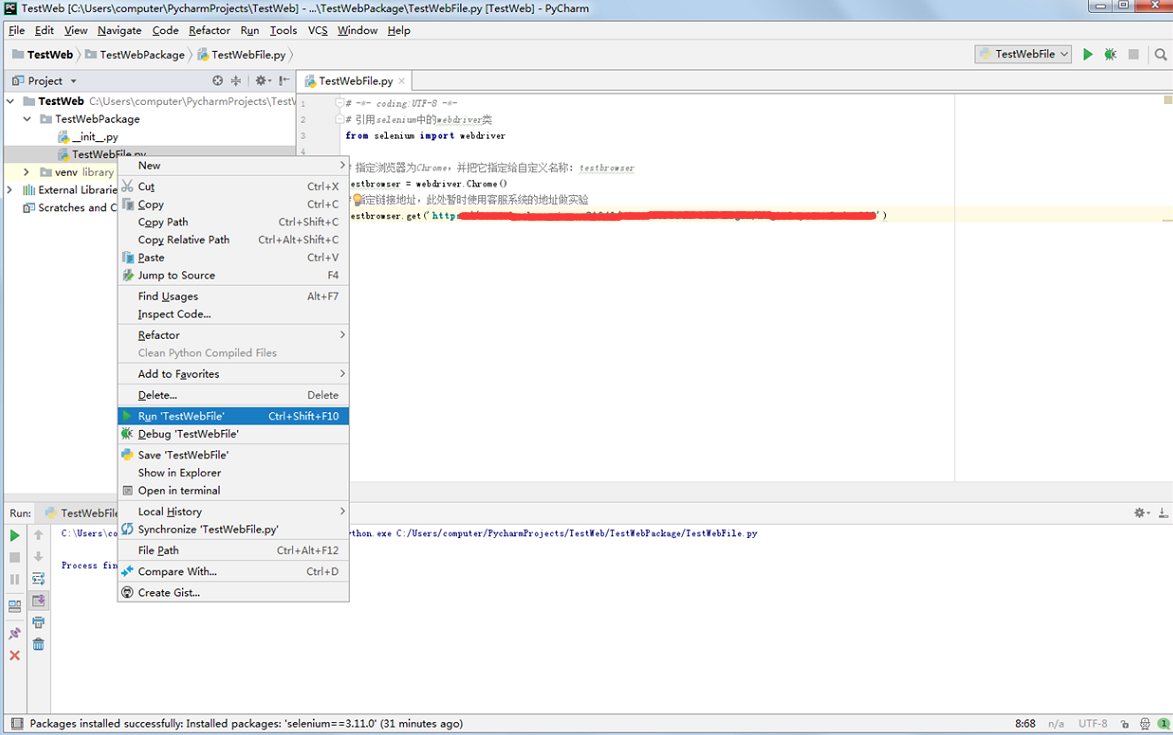Screen dimensions: 1173x735
Task: Click the yellow warning marker on editor stripe
Action: (1167, 100)
